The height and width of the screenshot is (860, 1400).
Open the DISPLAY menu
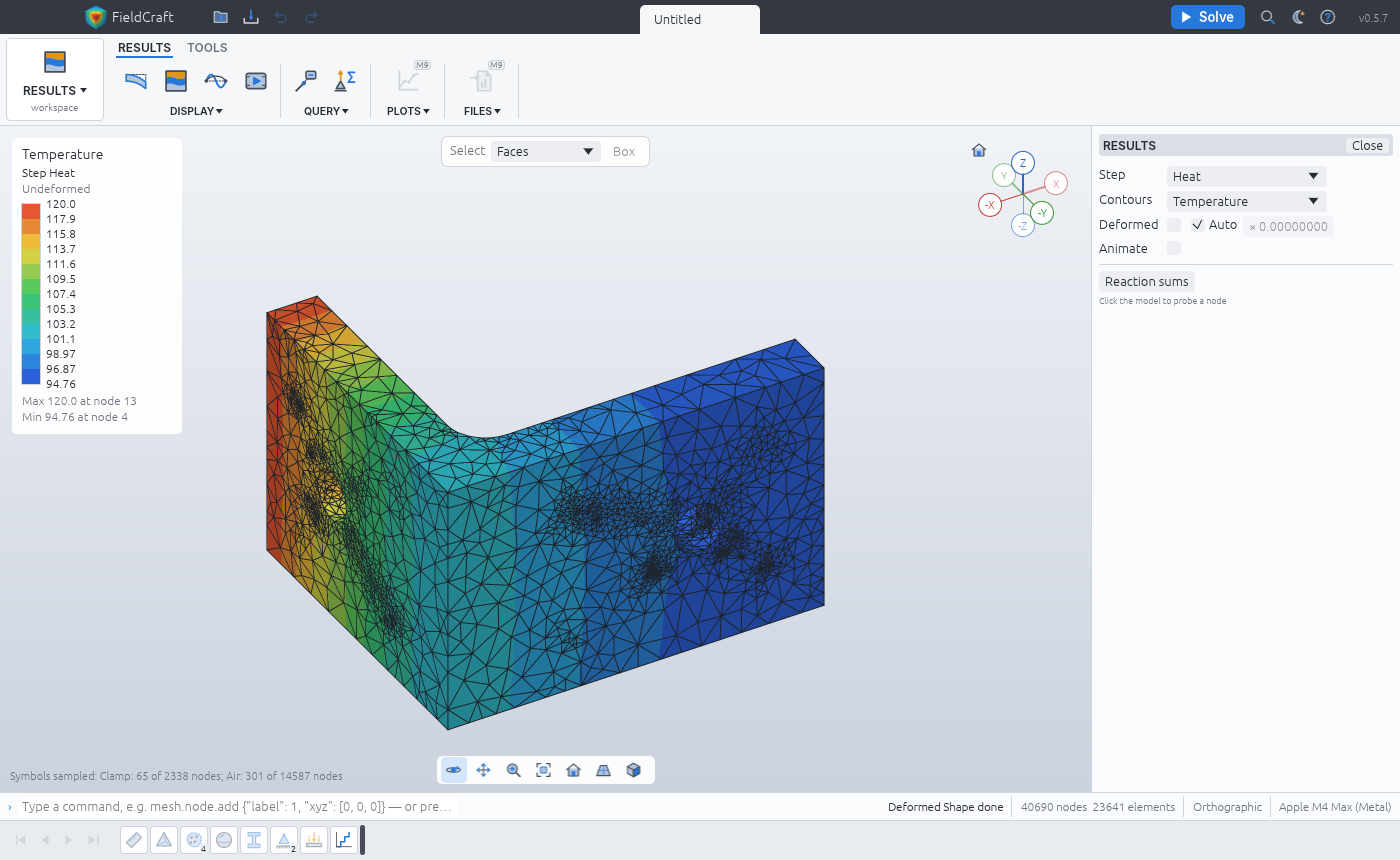coord(196,111)
